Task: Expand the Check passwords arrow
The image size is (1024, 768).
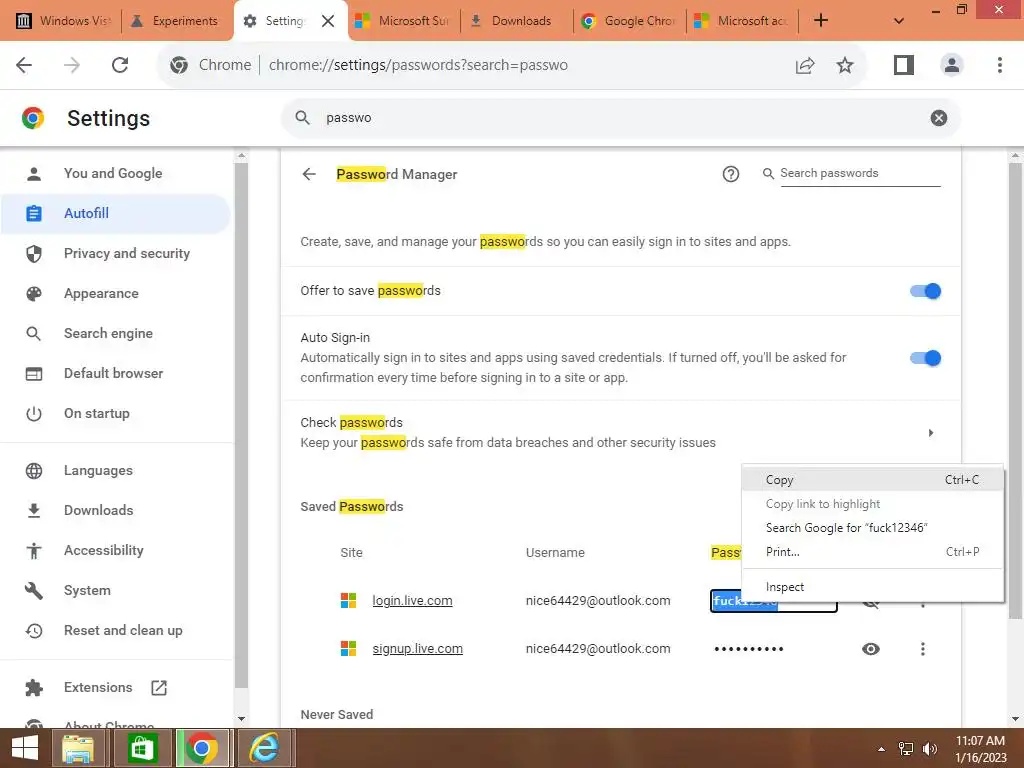Action: click(x=931, y=432)
